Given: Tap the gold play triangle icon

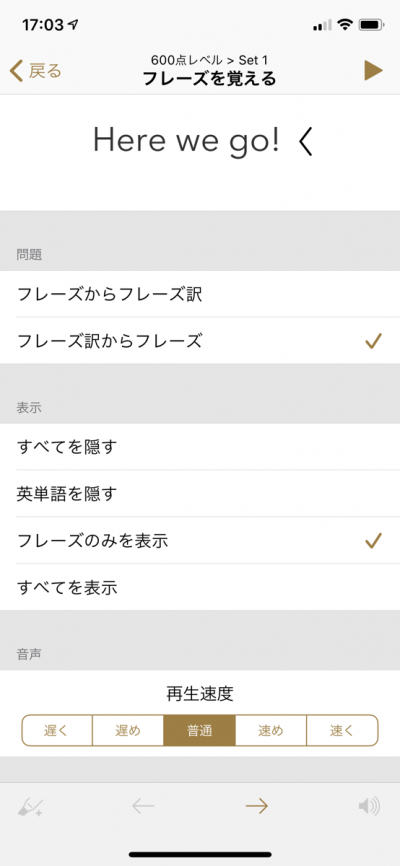Looking at the screenshot, I should [x=373, y=71].
